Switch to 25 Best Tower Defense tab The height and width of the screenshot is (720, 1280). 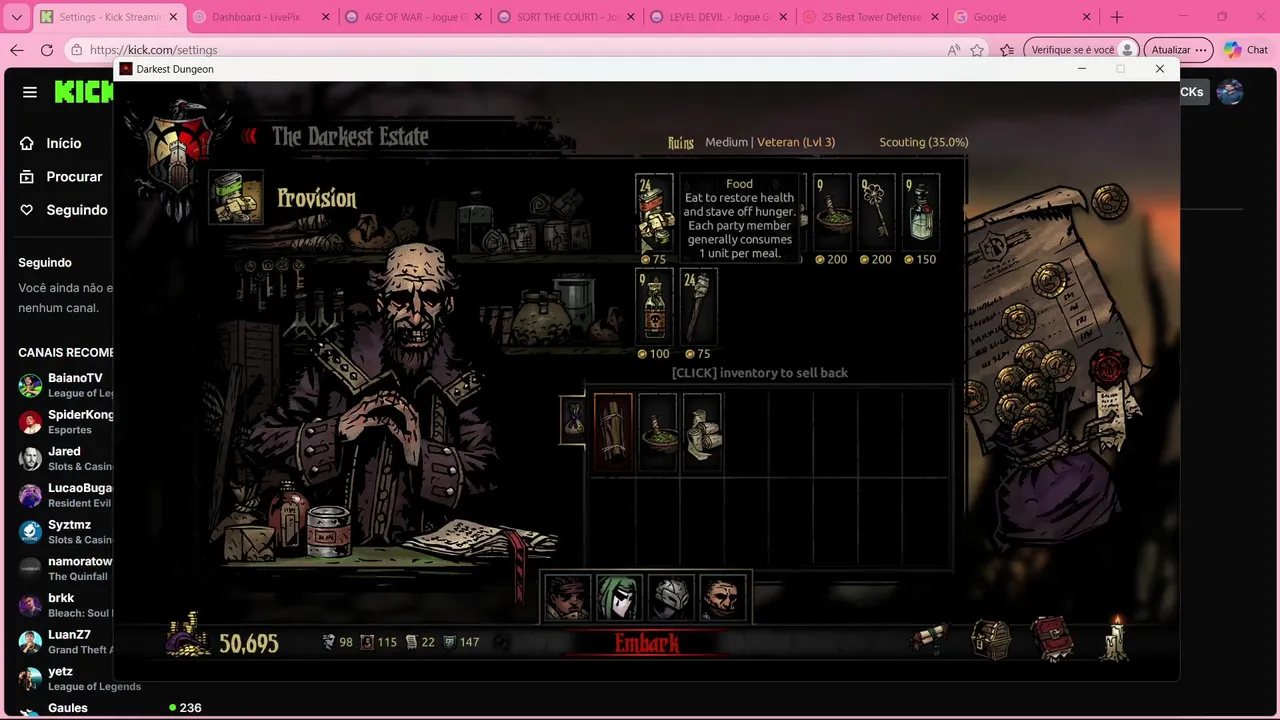click(x=869, y=17)
